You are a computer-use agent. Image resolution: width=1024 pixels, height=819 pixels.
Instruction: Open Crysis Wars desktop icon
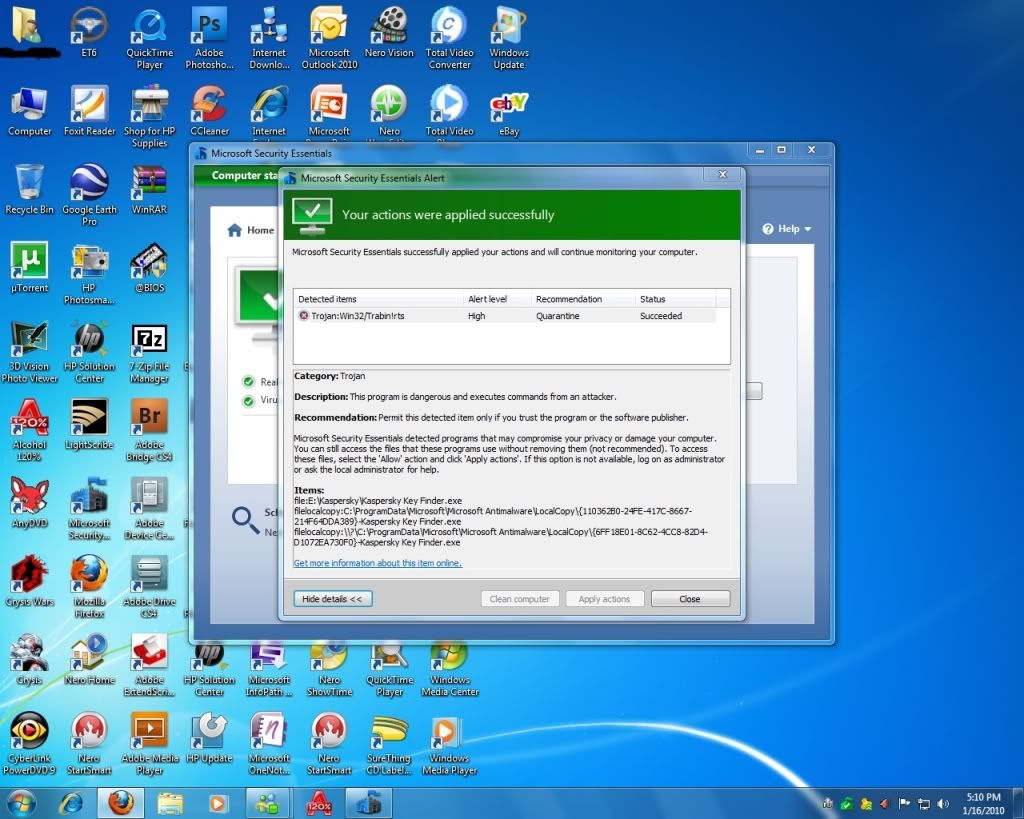coord(29,580)
